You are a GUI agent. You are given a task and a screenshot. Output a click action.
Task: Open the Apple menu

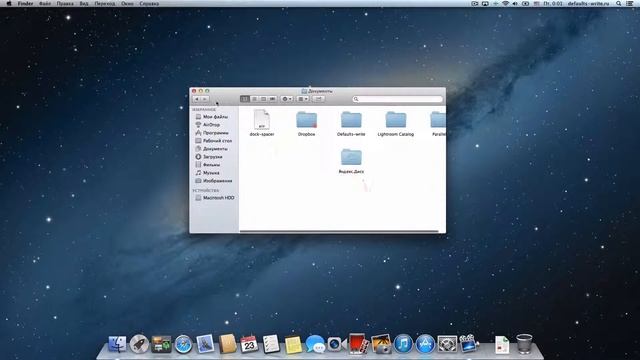click(x=9, y=3)
